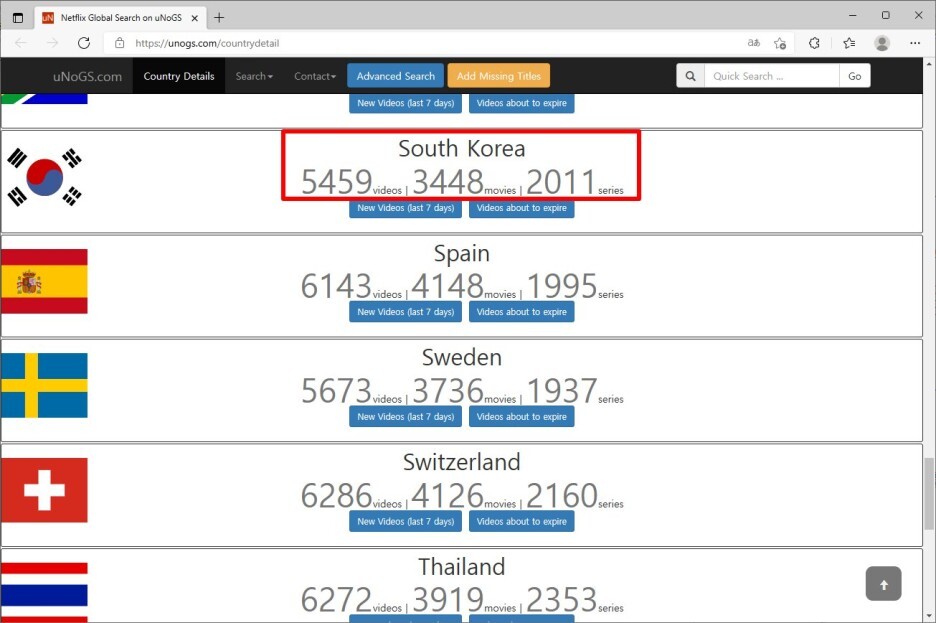Click the page vertical scrollbar thumb
936x623 pixels.
click(929, 494)
